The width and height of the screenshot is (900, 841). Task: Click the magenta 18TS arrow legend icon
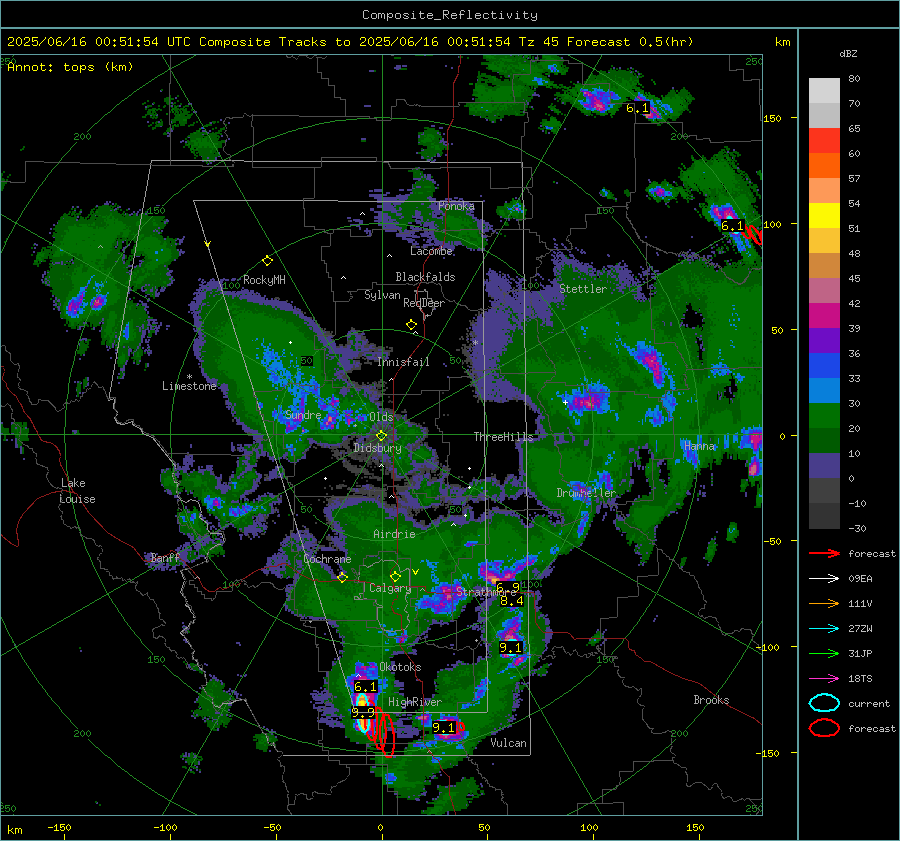tap(824, 679)
